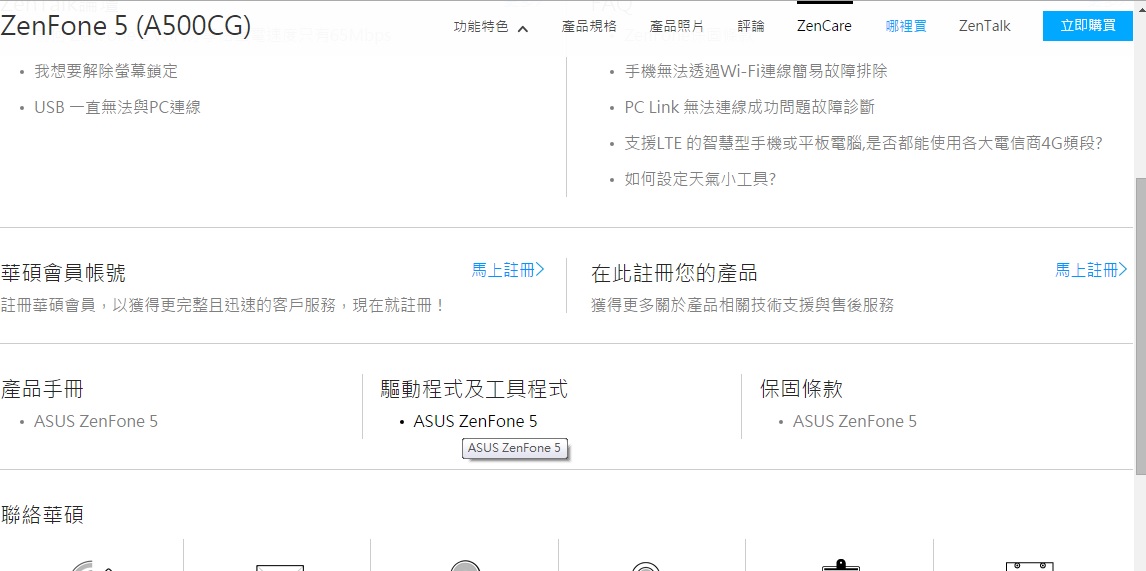Open ASUS ZenFone 5 under 驅動程式及工具程式
This screenshot has width=1146, height=571.
[x=475, y=421]
